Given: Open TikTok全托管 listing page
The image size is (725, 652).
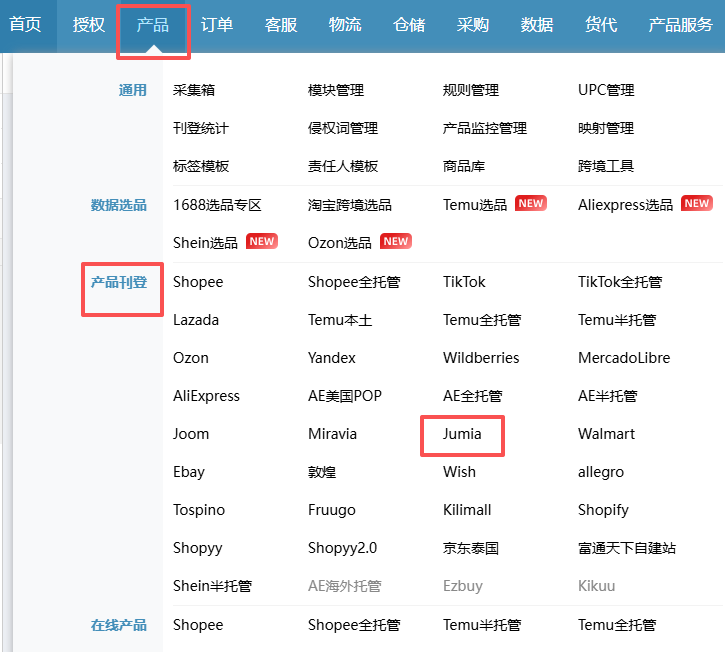Looking at the screenshot, I should [620, 282].
